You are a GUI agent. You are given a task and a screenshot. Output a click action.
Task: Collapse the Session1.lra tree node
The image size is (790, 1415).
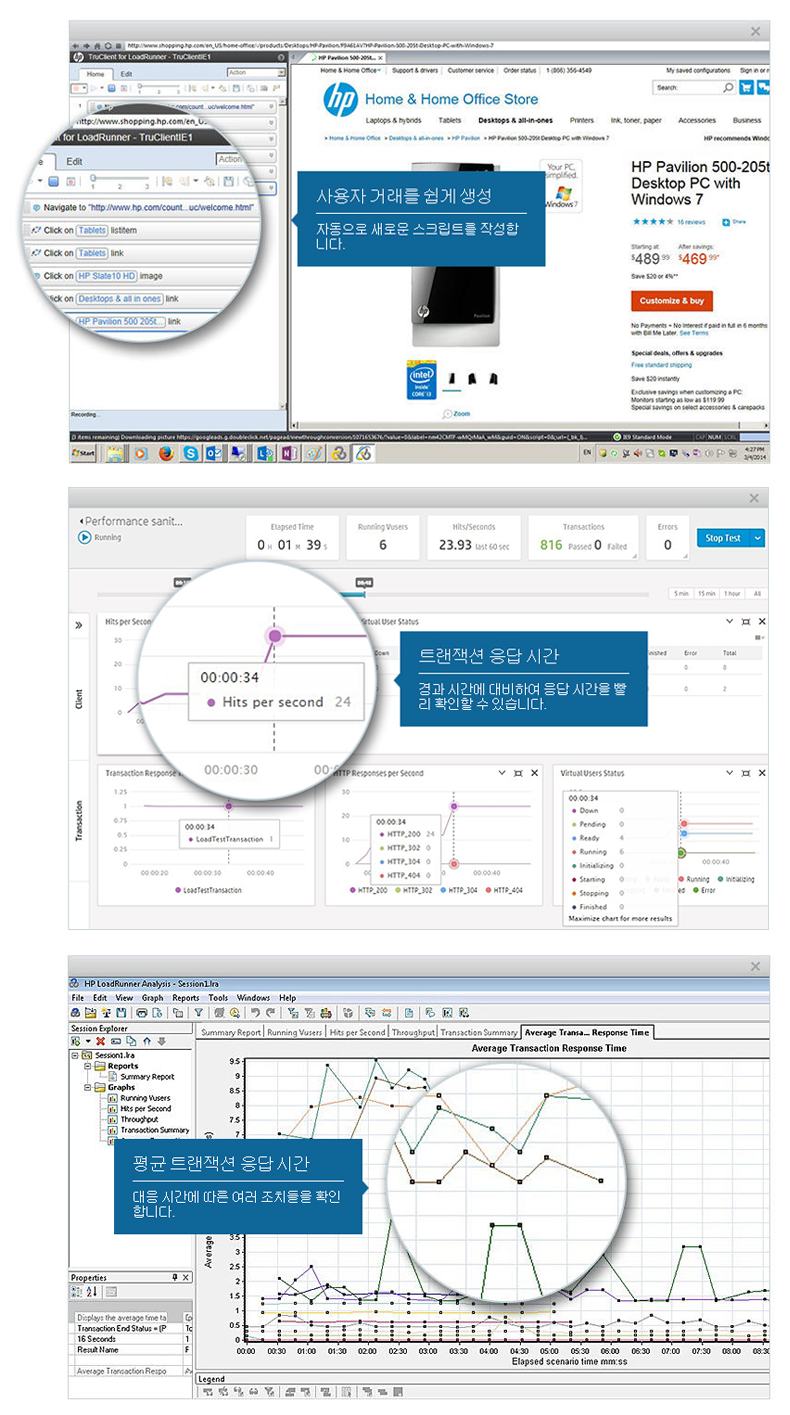[75, 1055]
